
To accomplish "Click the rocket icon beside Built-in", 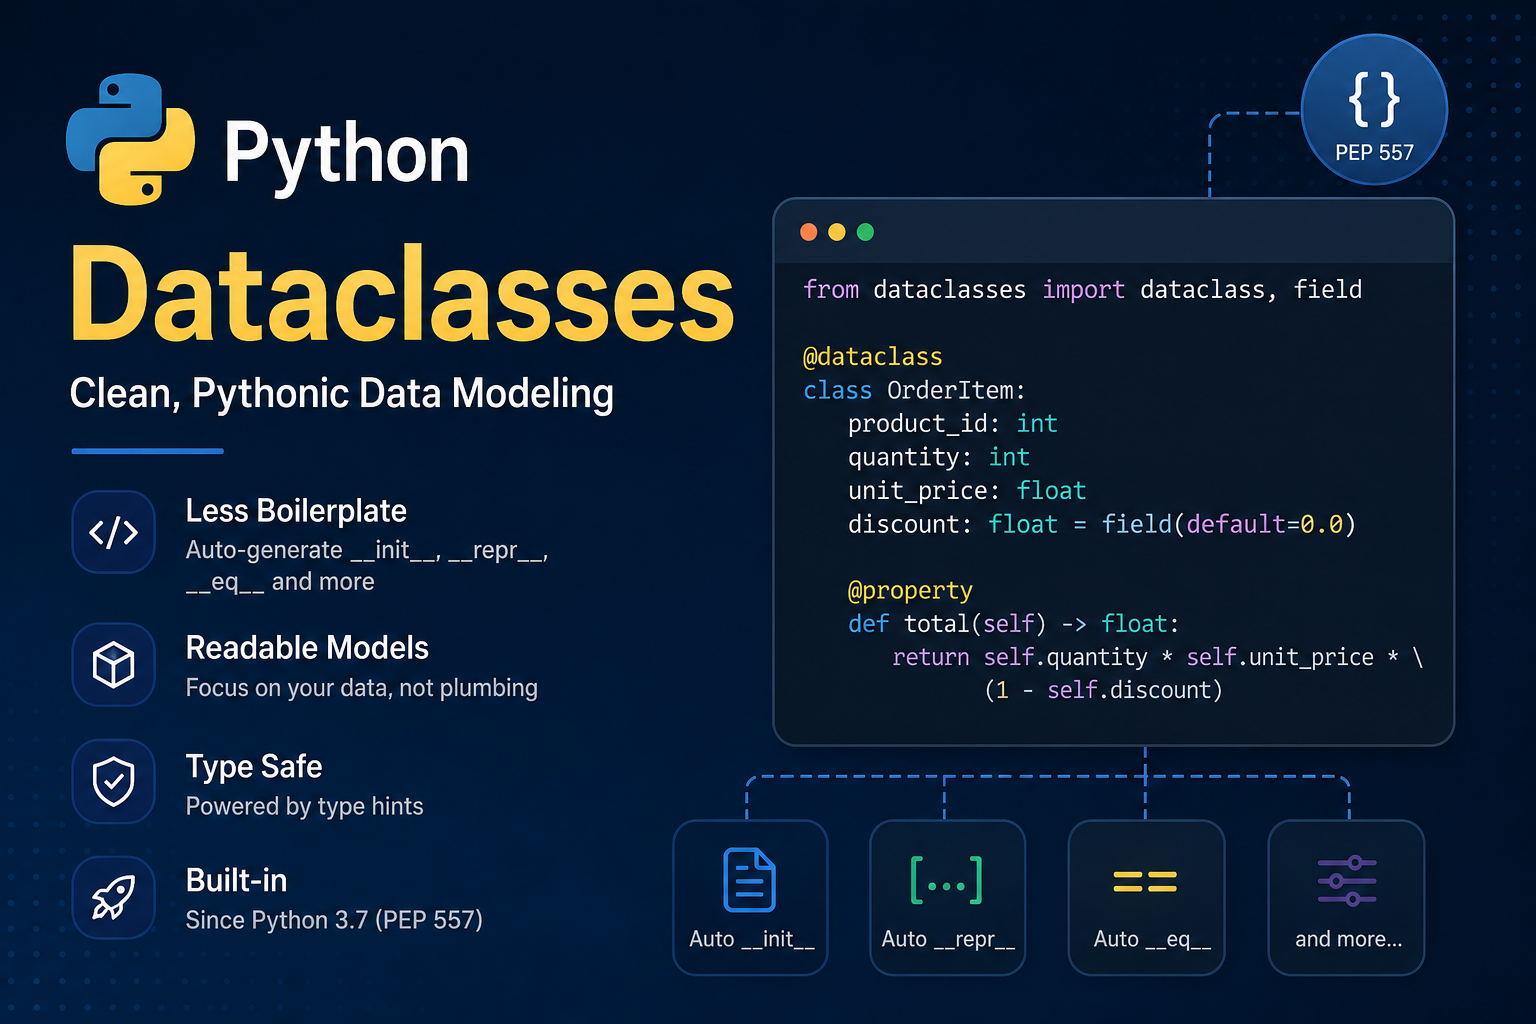I will (114, 897).
